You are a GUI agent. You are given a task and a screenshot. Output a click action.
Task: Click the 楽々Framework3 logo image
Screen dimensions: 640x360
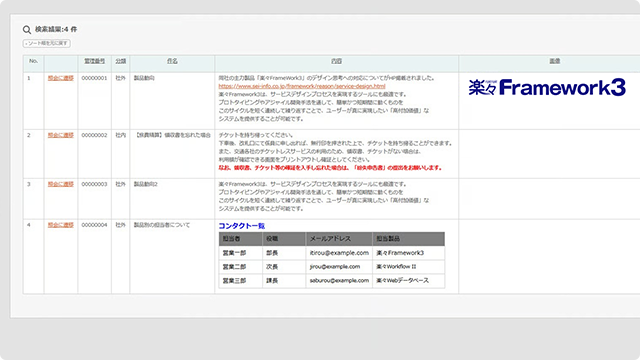pyautogui.click(x=547, y=87)
